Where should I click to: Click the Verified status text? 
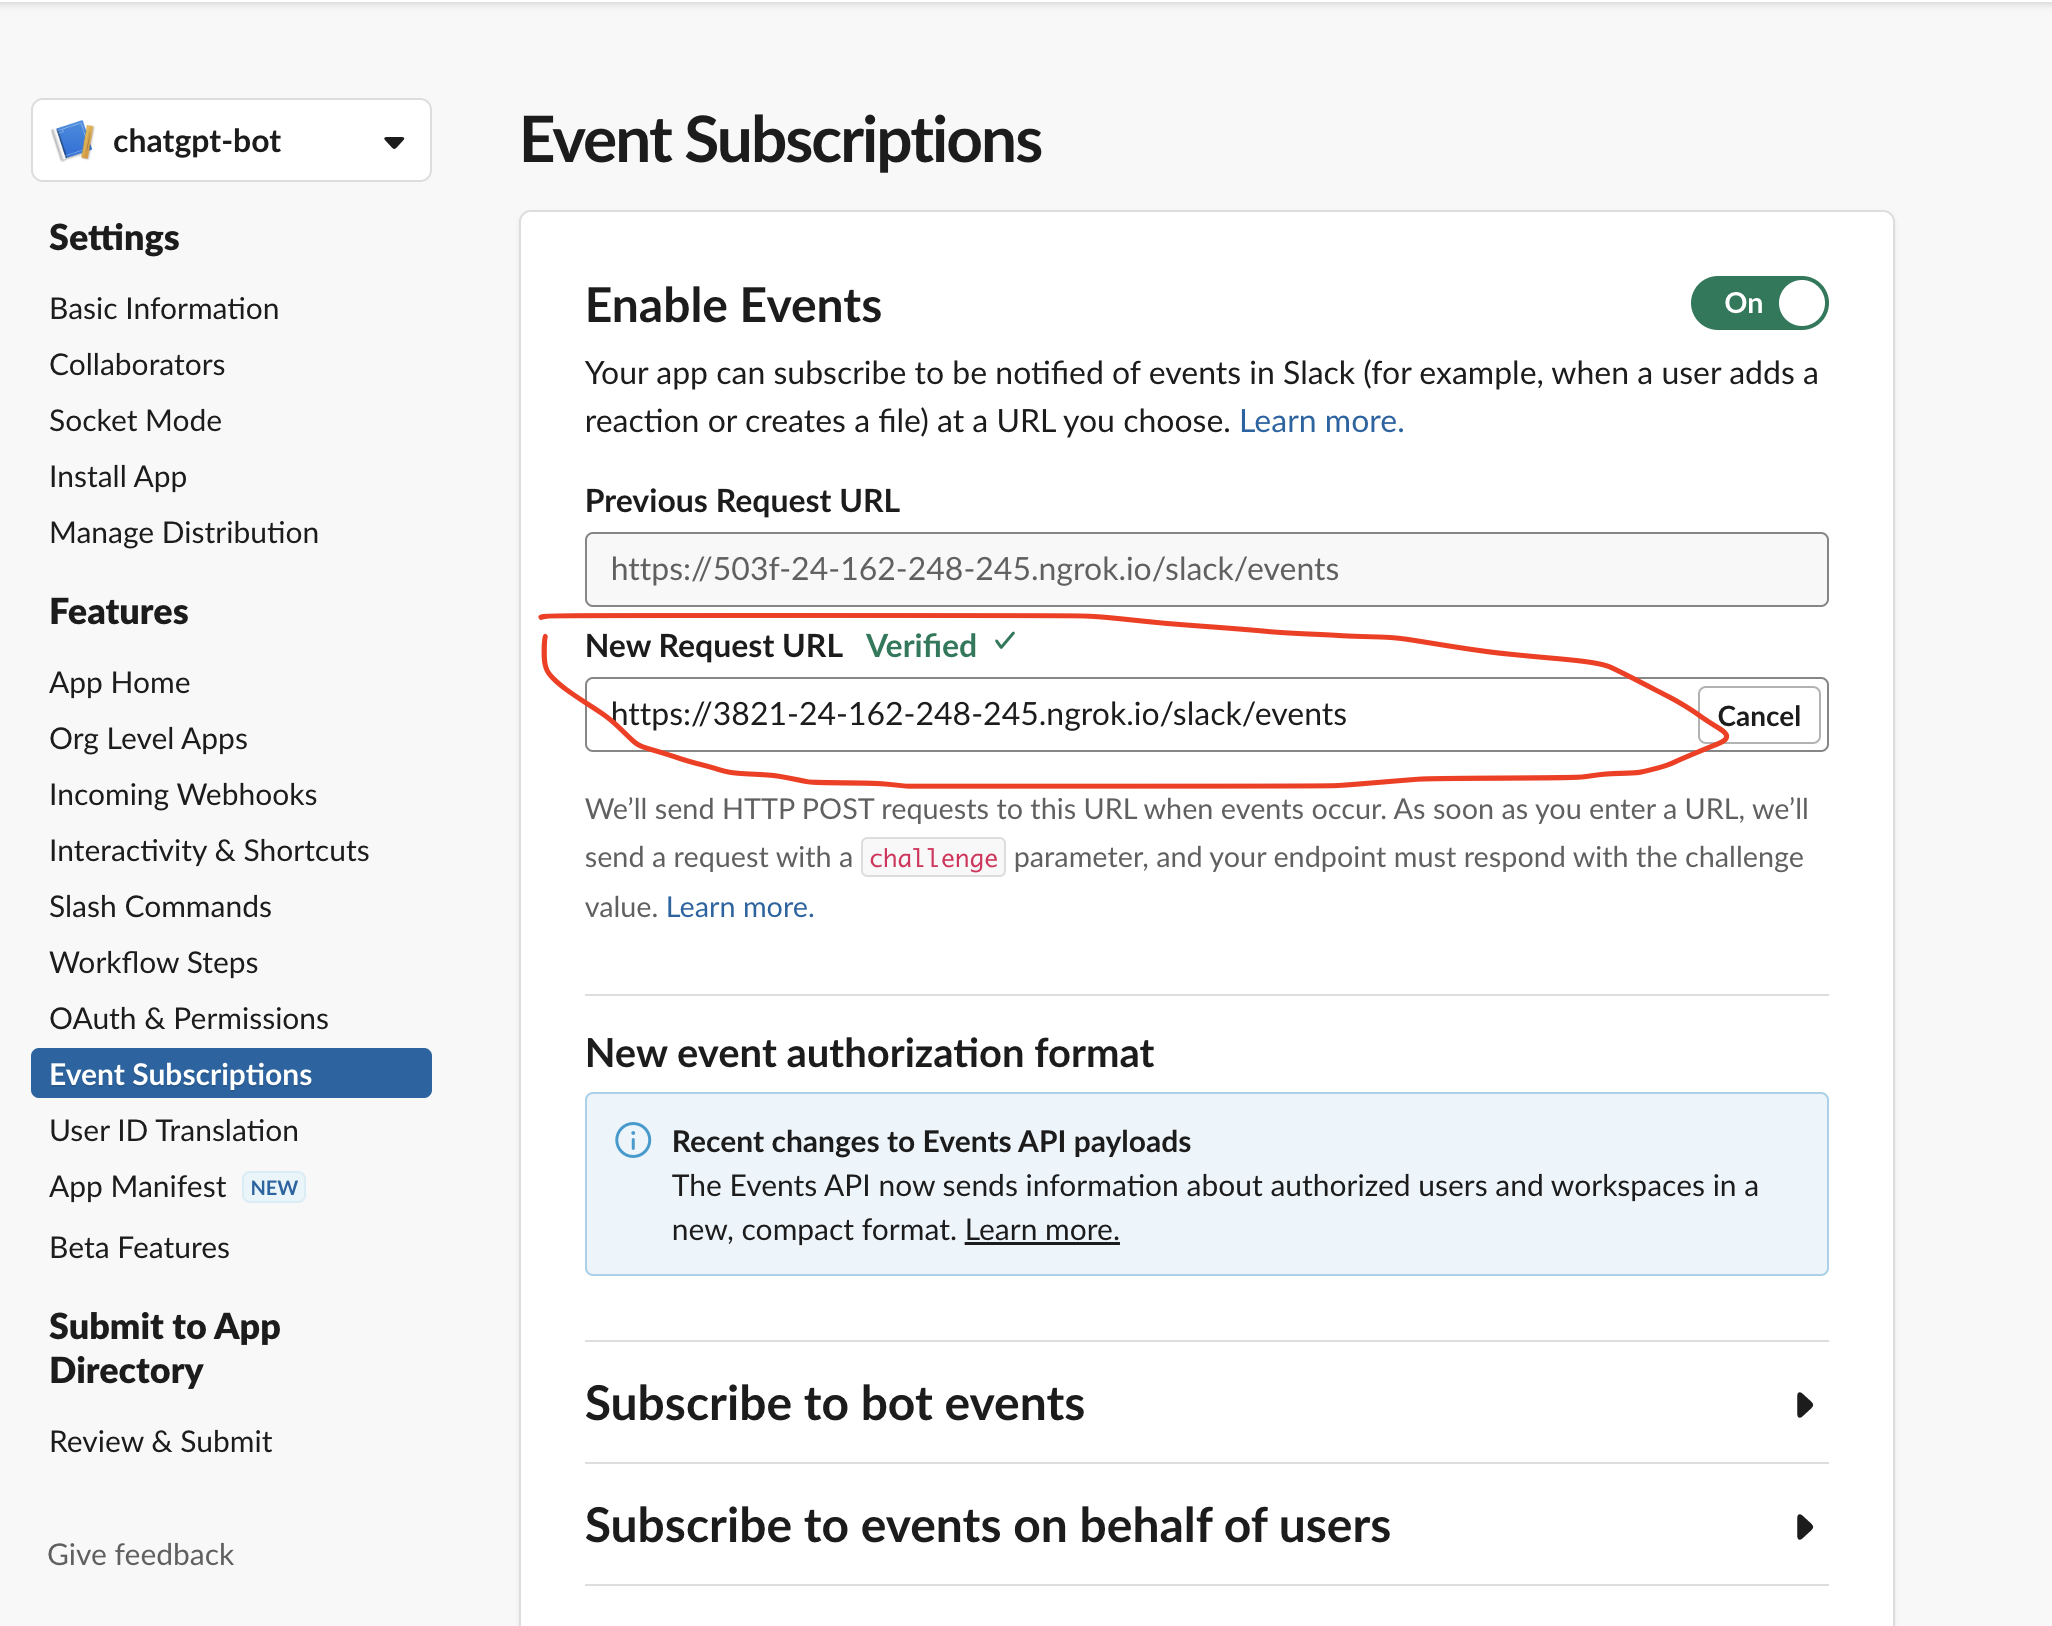pyautogui.click(x=921, y=646)
